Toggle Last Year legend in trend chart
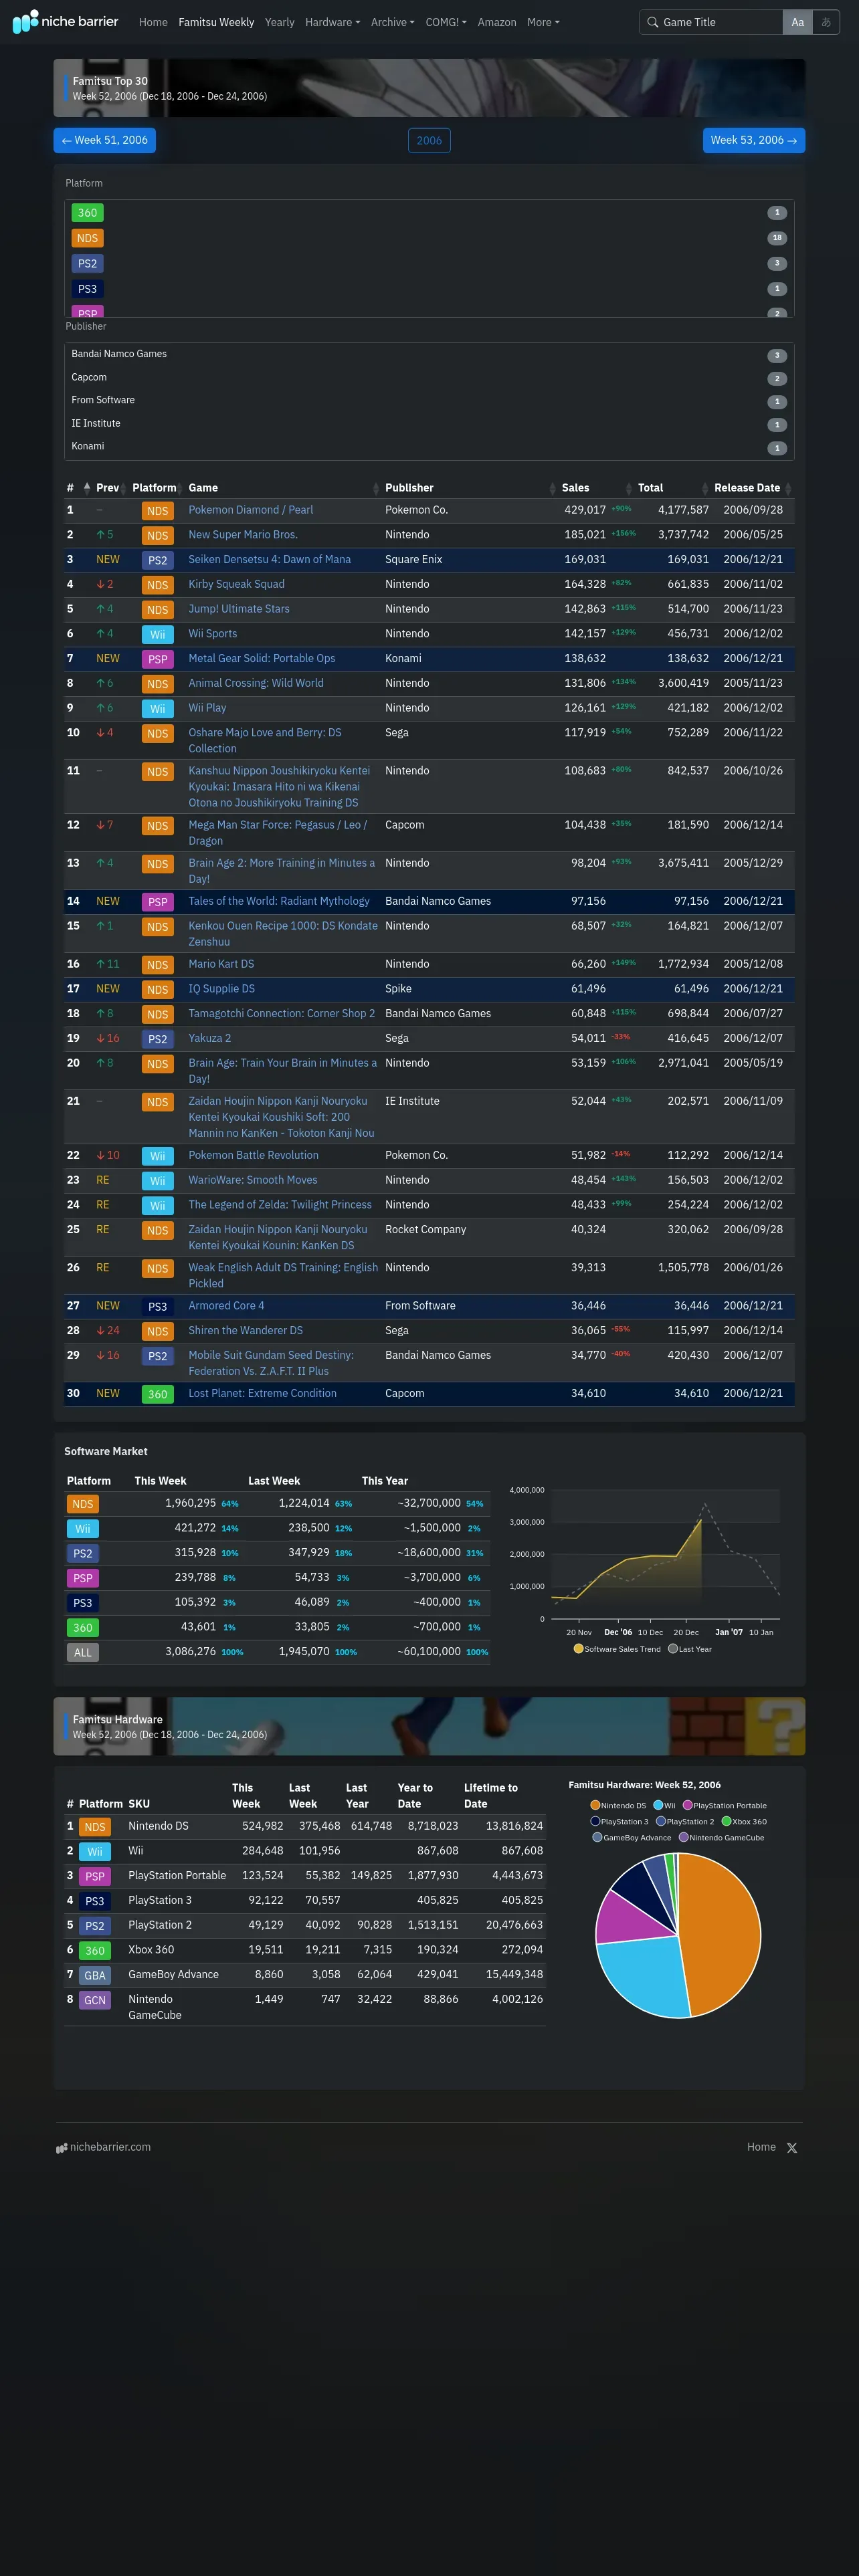 click(x=690, y=1649)
